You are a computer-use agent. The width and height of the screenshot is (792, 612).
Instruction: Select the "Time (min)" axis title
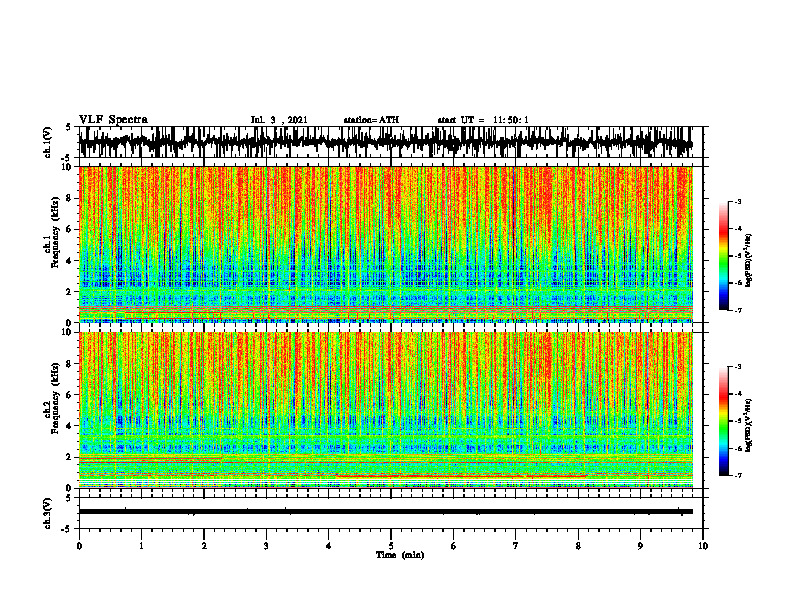pyautogui.click(x=400, y=555)
